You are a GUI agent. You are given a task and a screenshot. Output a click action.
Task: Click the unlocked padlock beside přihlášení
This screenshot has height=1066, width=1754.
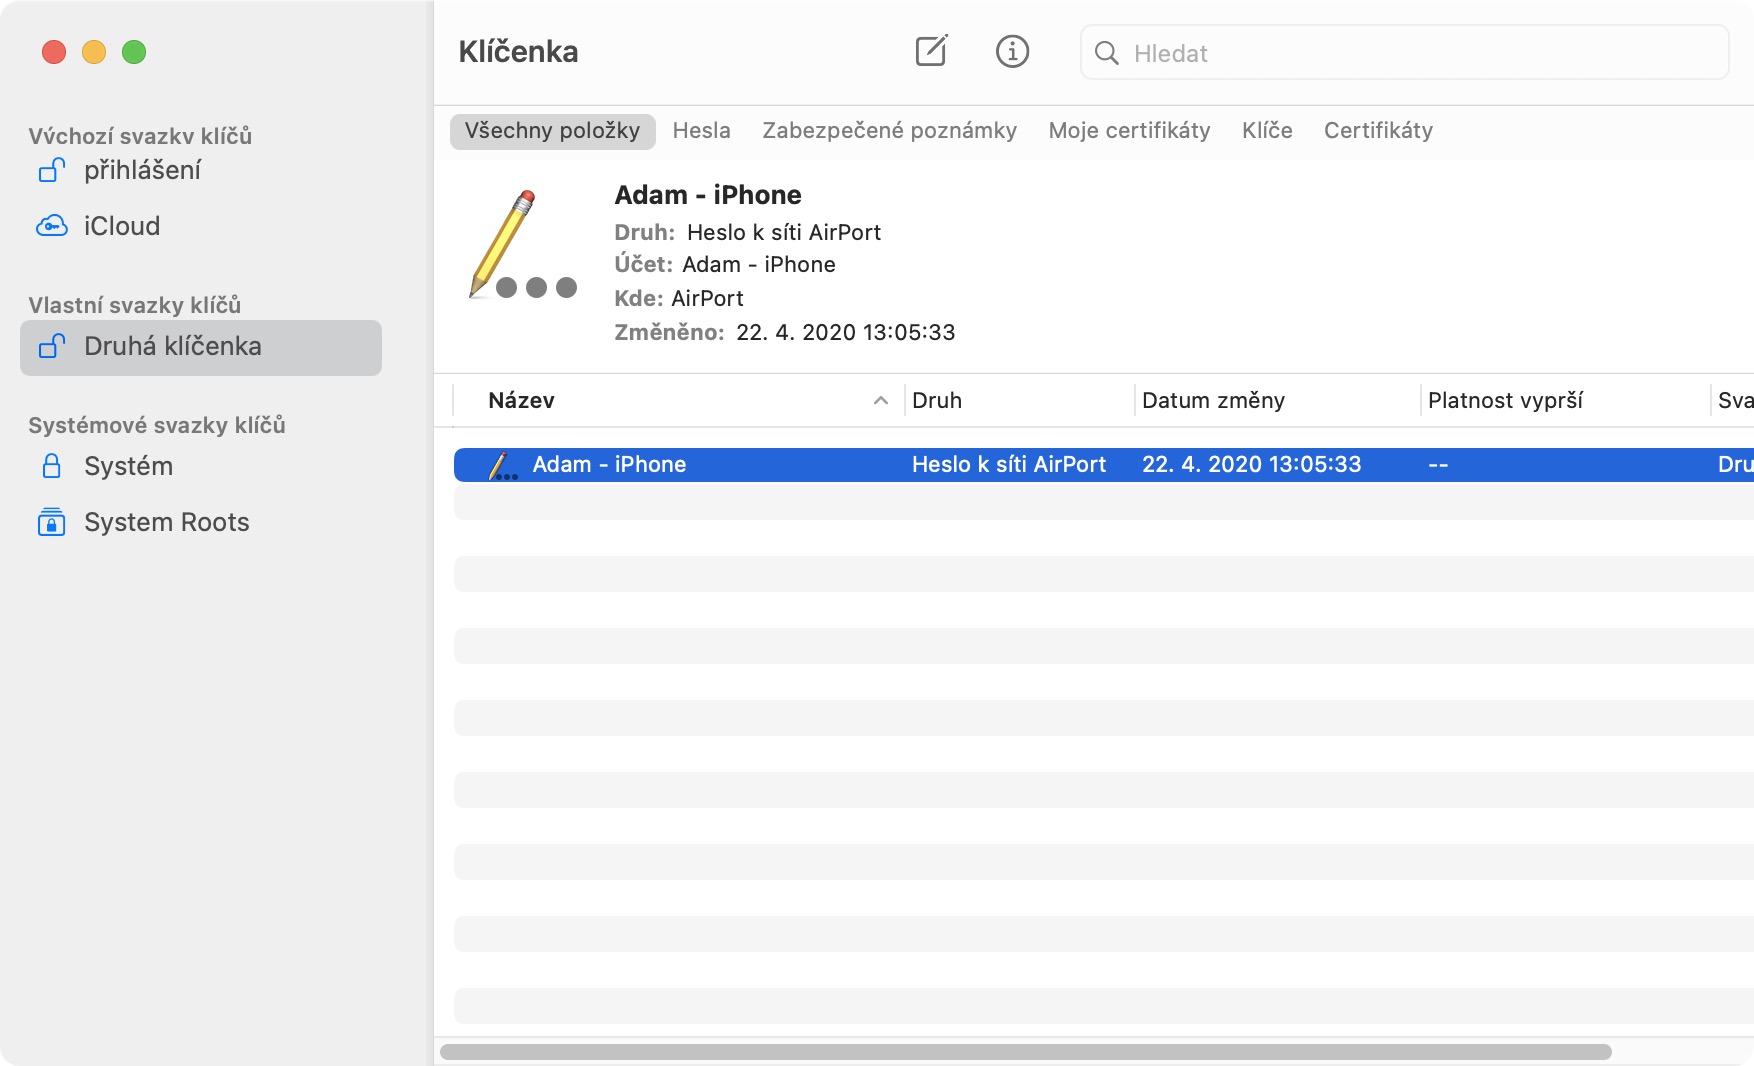coord(52,171)
